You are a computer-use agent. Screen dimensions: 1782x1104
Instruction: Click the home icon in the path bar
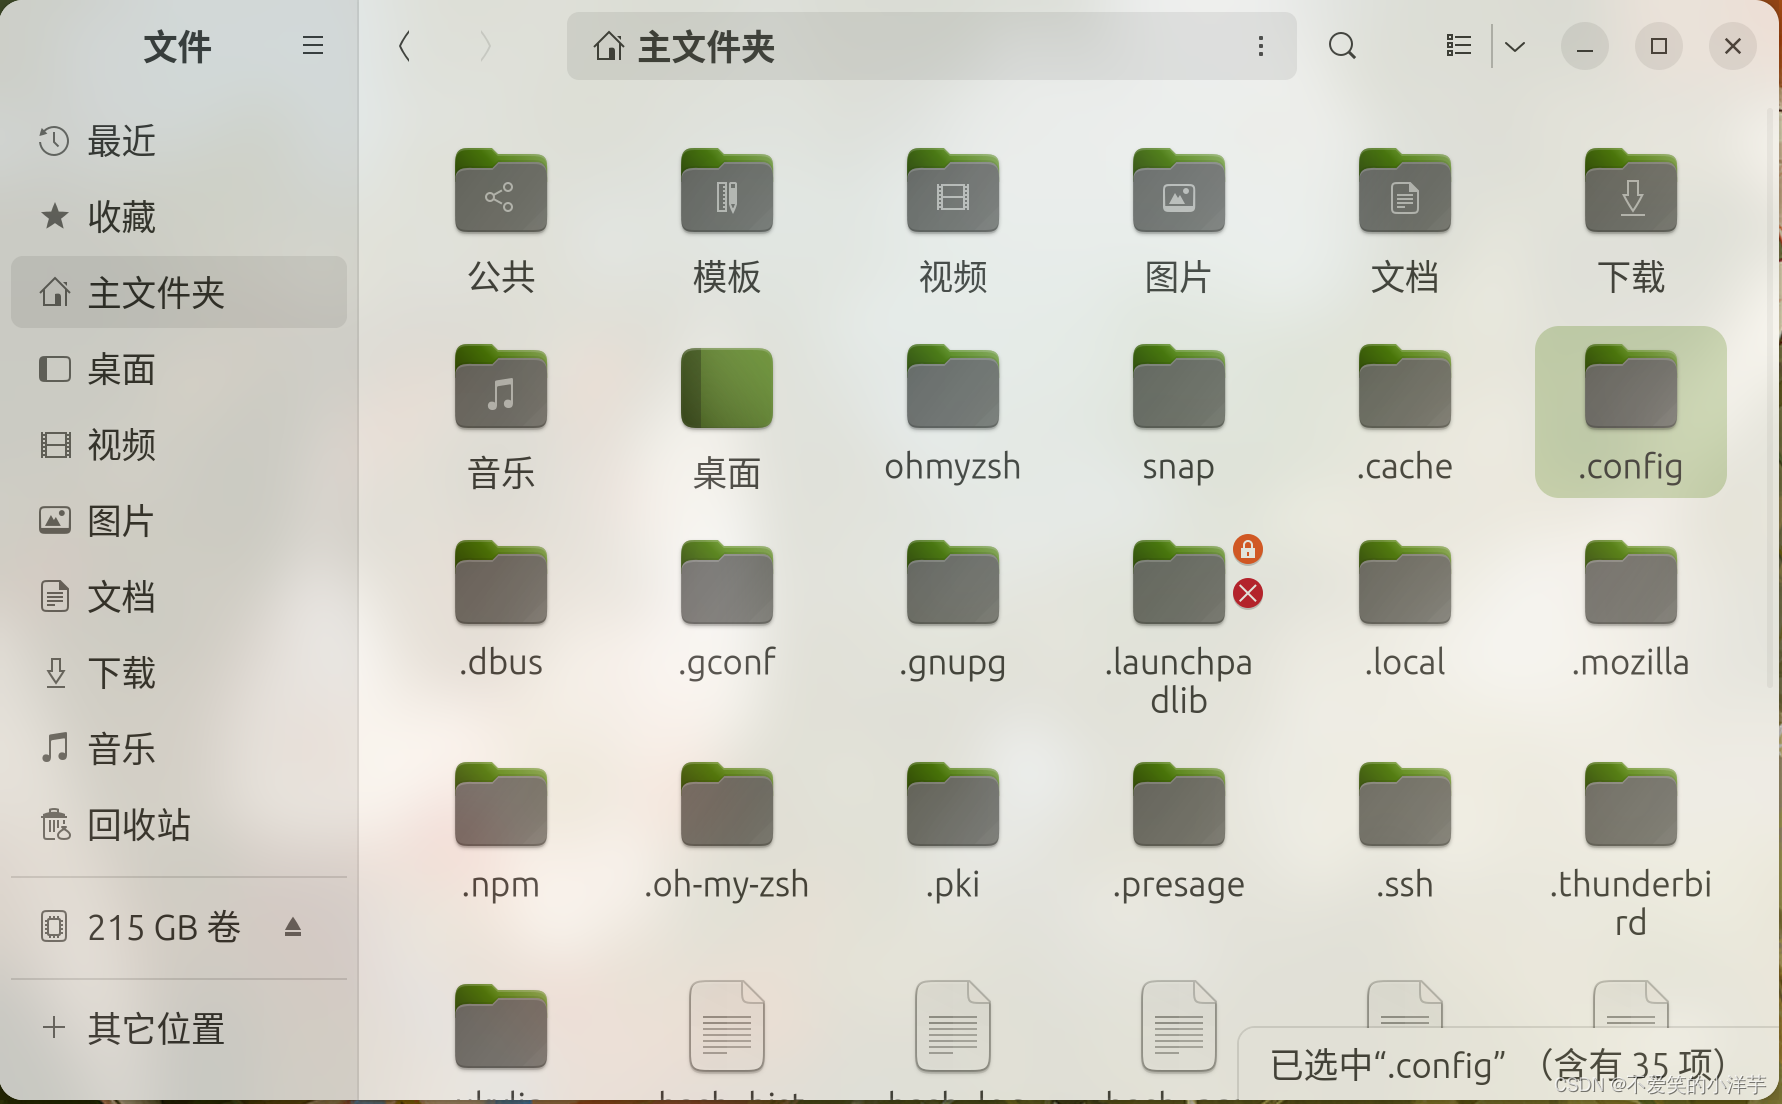[x=608, y=46]
